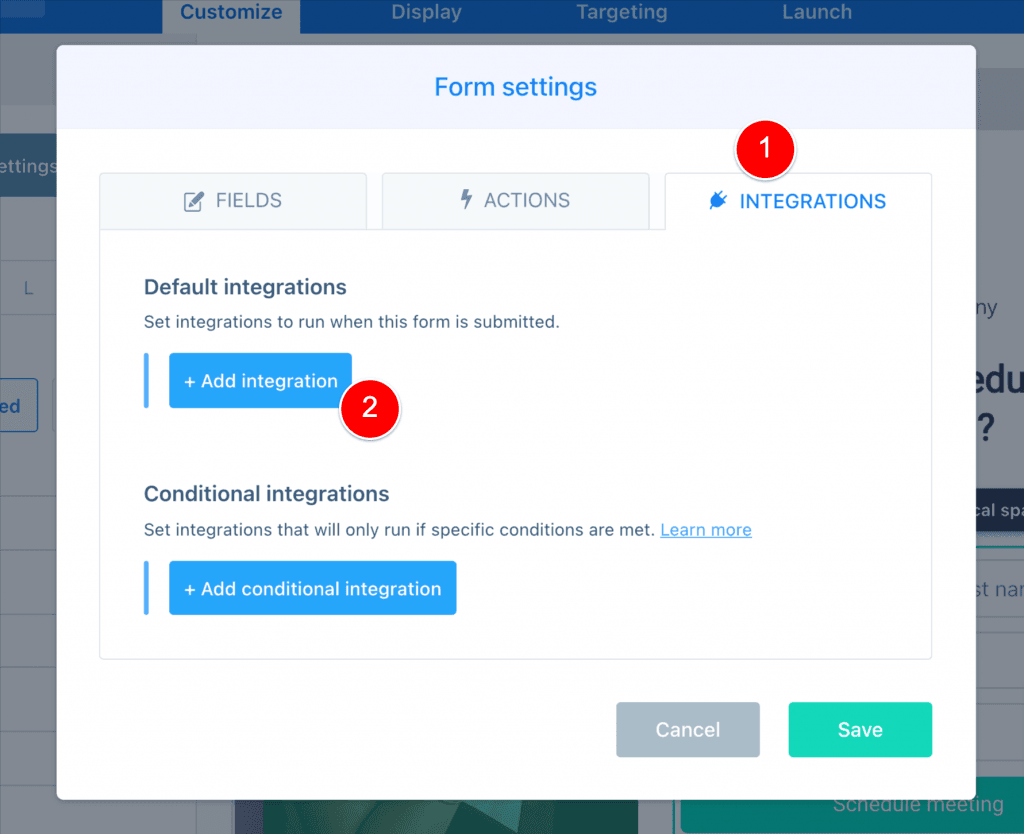Click the plug icon on INTEGRATIONS tab

click(x=716, y=200)
